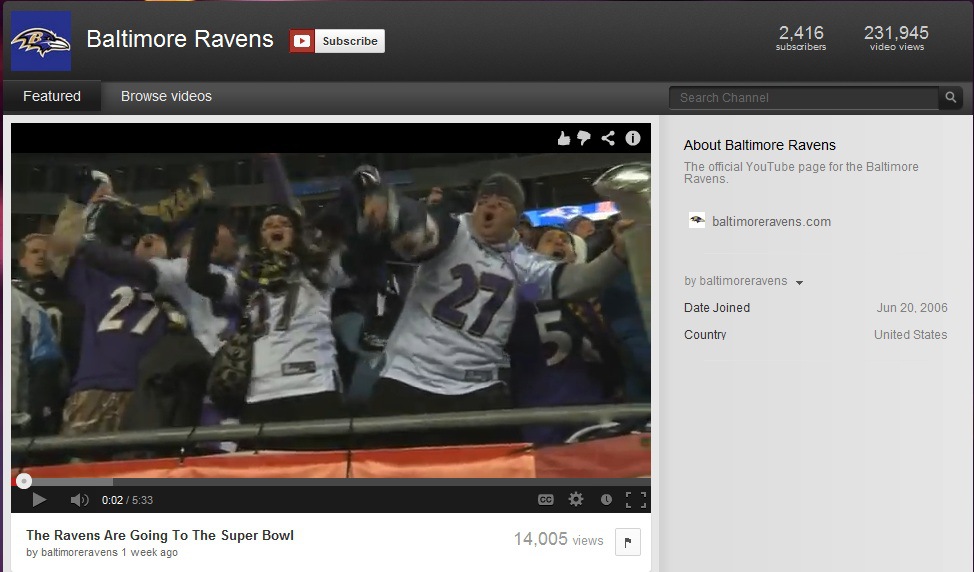The height and width of the screenshot is (572, 974).
Task: Click the 2,416 subscribers count
Action: click(801, 37)
